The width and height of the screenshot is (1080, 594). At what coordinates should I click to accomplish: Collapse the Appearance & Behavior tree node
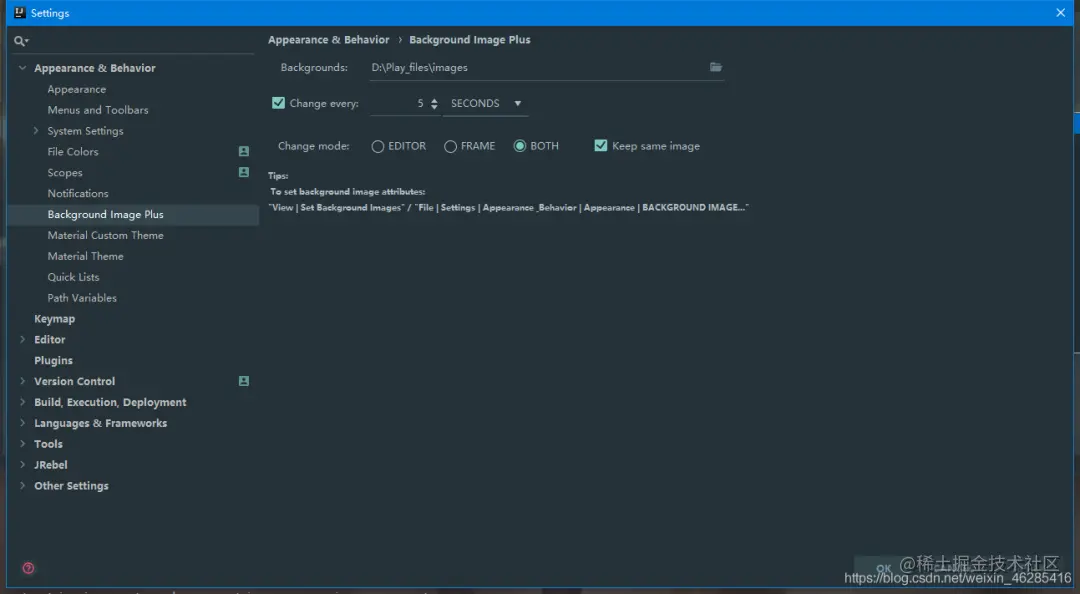(x=23, y=68)
